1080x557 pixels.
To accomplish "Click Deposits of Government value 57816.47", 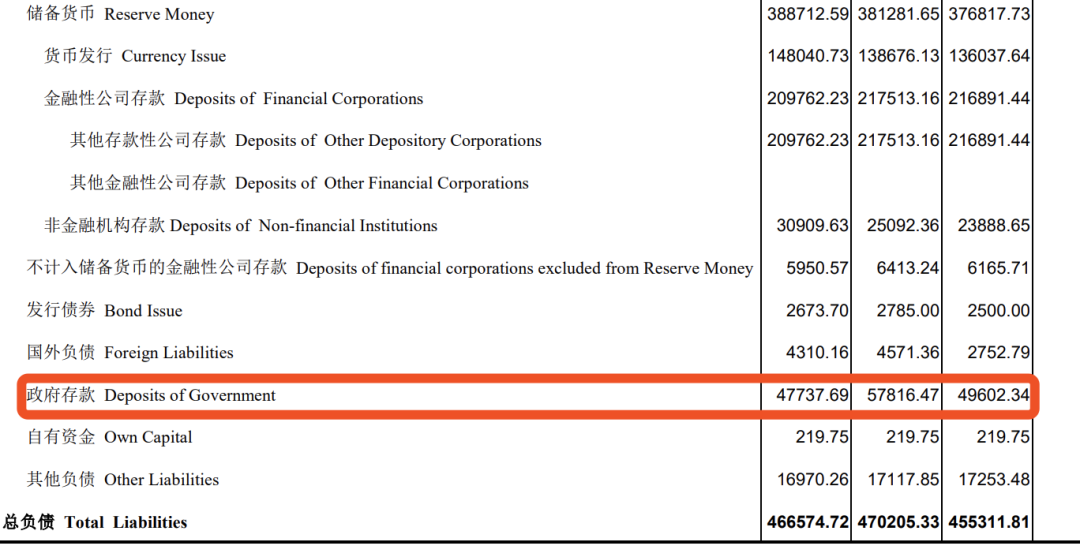I will coord(903,395).
